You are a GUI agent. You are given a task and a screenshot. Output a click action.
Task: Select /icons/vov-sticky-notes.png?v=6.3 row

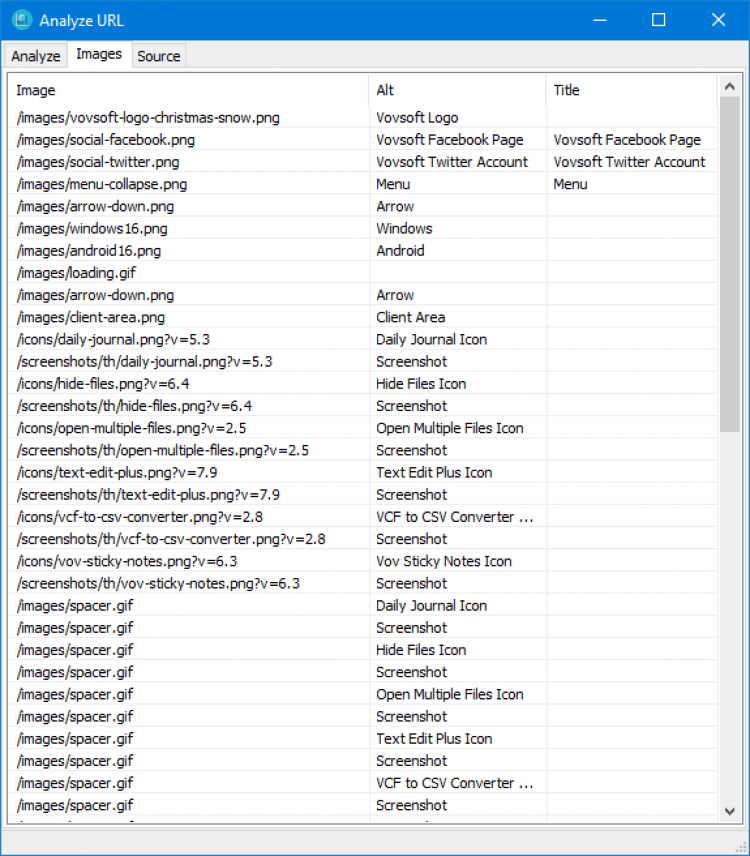pos(363,561)
